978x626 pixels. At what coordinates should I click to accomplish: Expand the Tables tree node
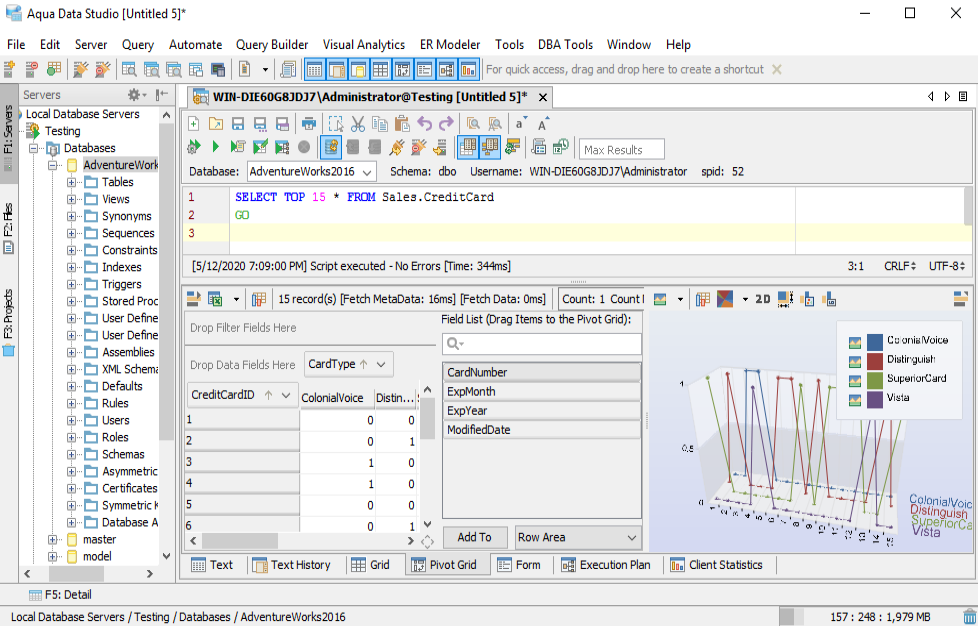(x=73, y=182)
